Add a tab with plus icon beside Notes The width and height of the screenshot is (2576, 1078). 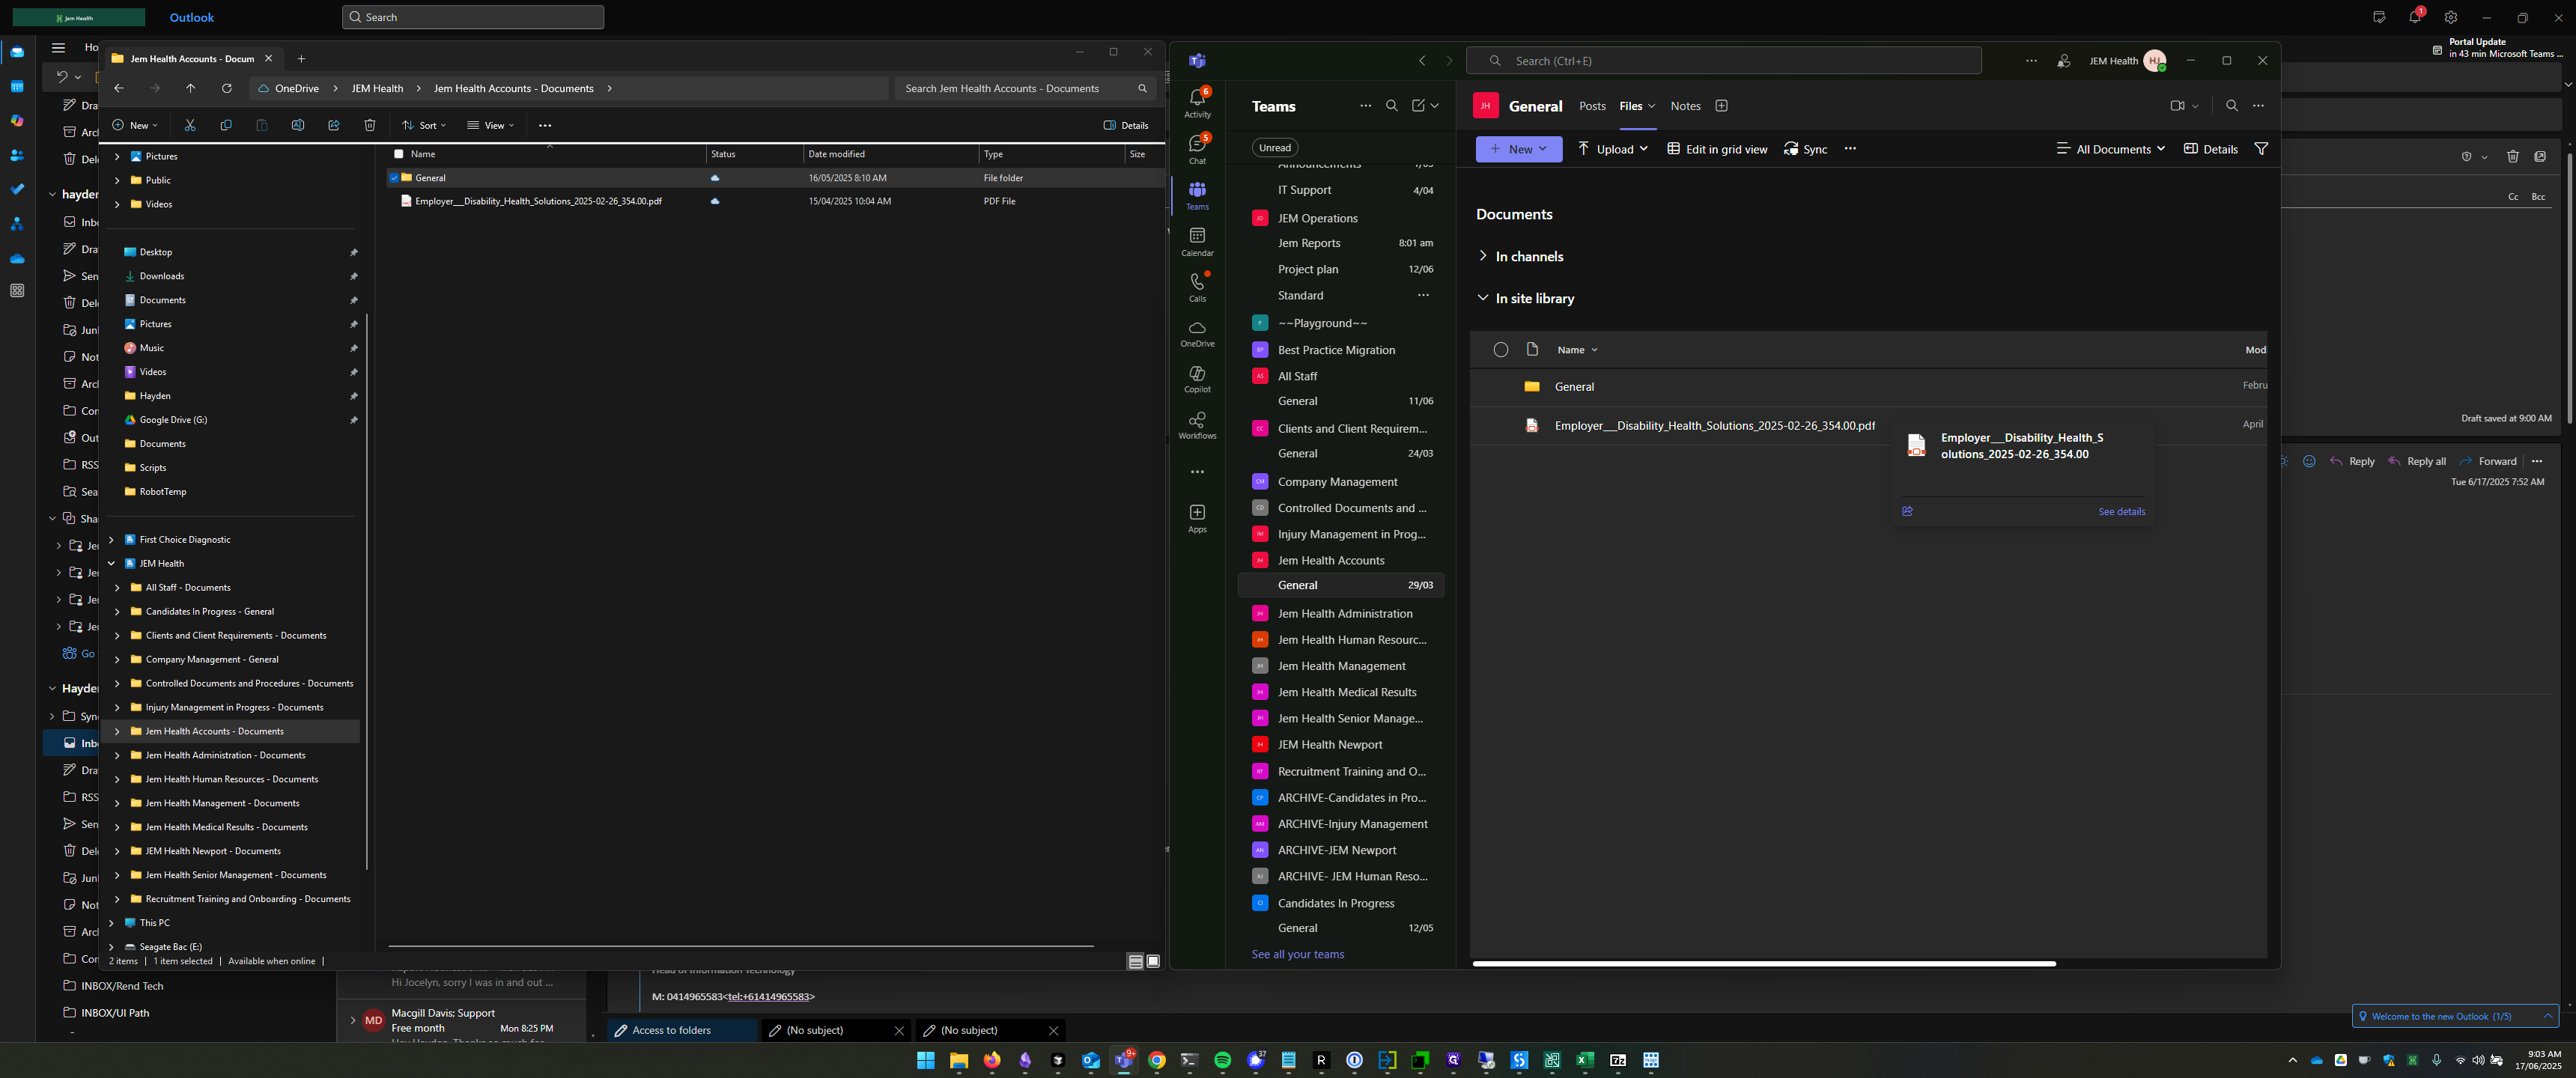[x=1721, y=106]
